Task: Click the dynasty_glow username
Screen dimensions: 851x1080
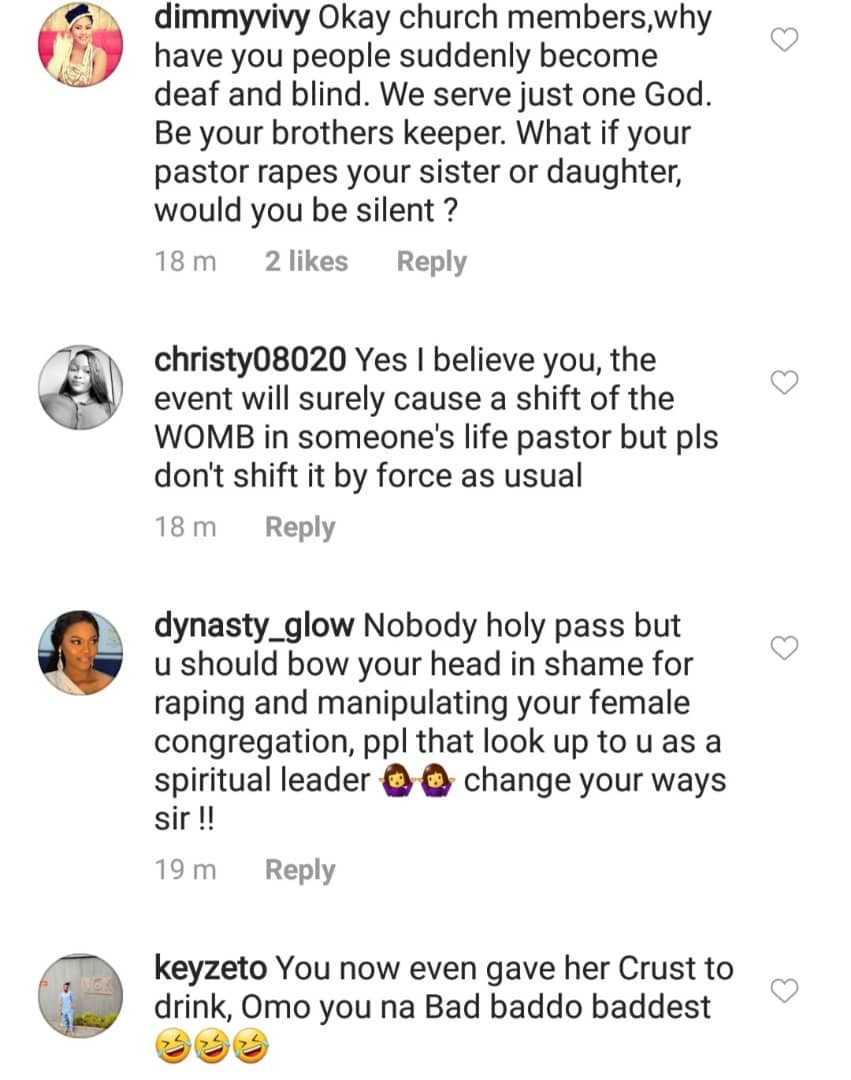Action: [255, 626]
